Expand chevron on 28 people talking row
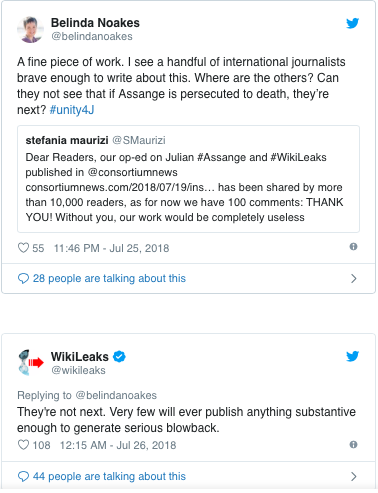Screen dimensions: 378x493 pos(354,278)
